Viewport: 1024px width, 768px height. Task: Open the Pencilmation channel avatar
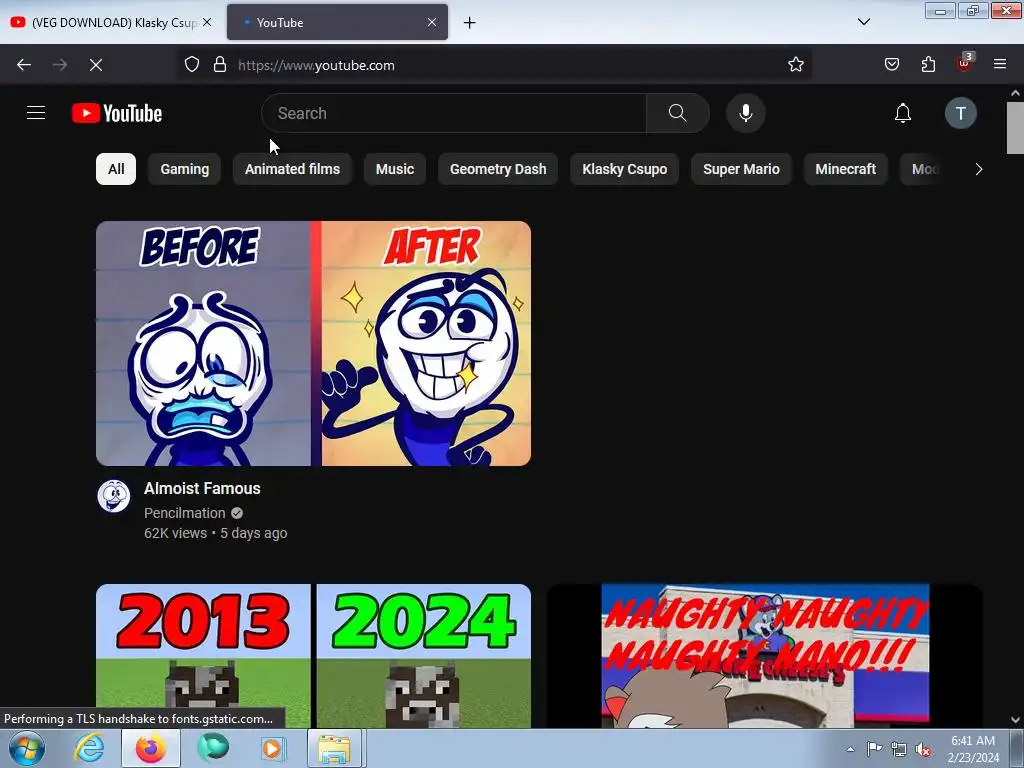tap(114, 496)
